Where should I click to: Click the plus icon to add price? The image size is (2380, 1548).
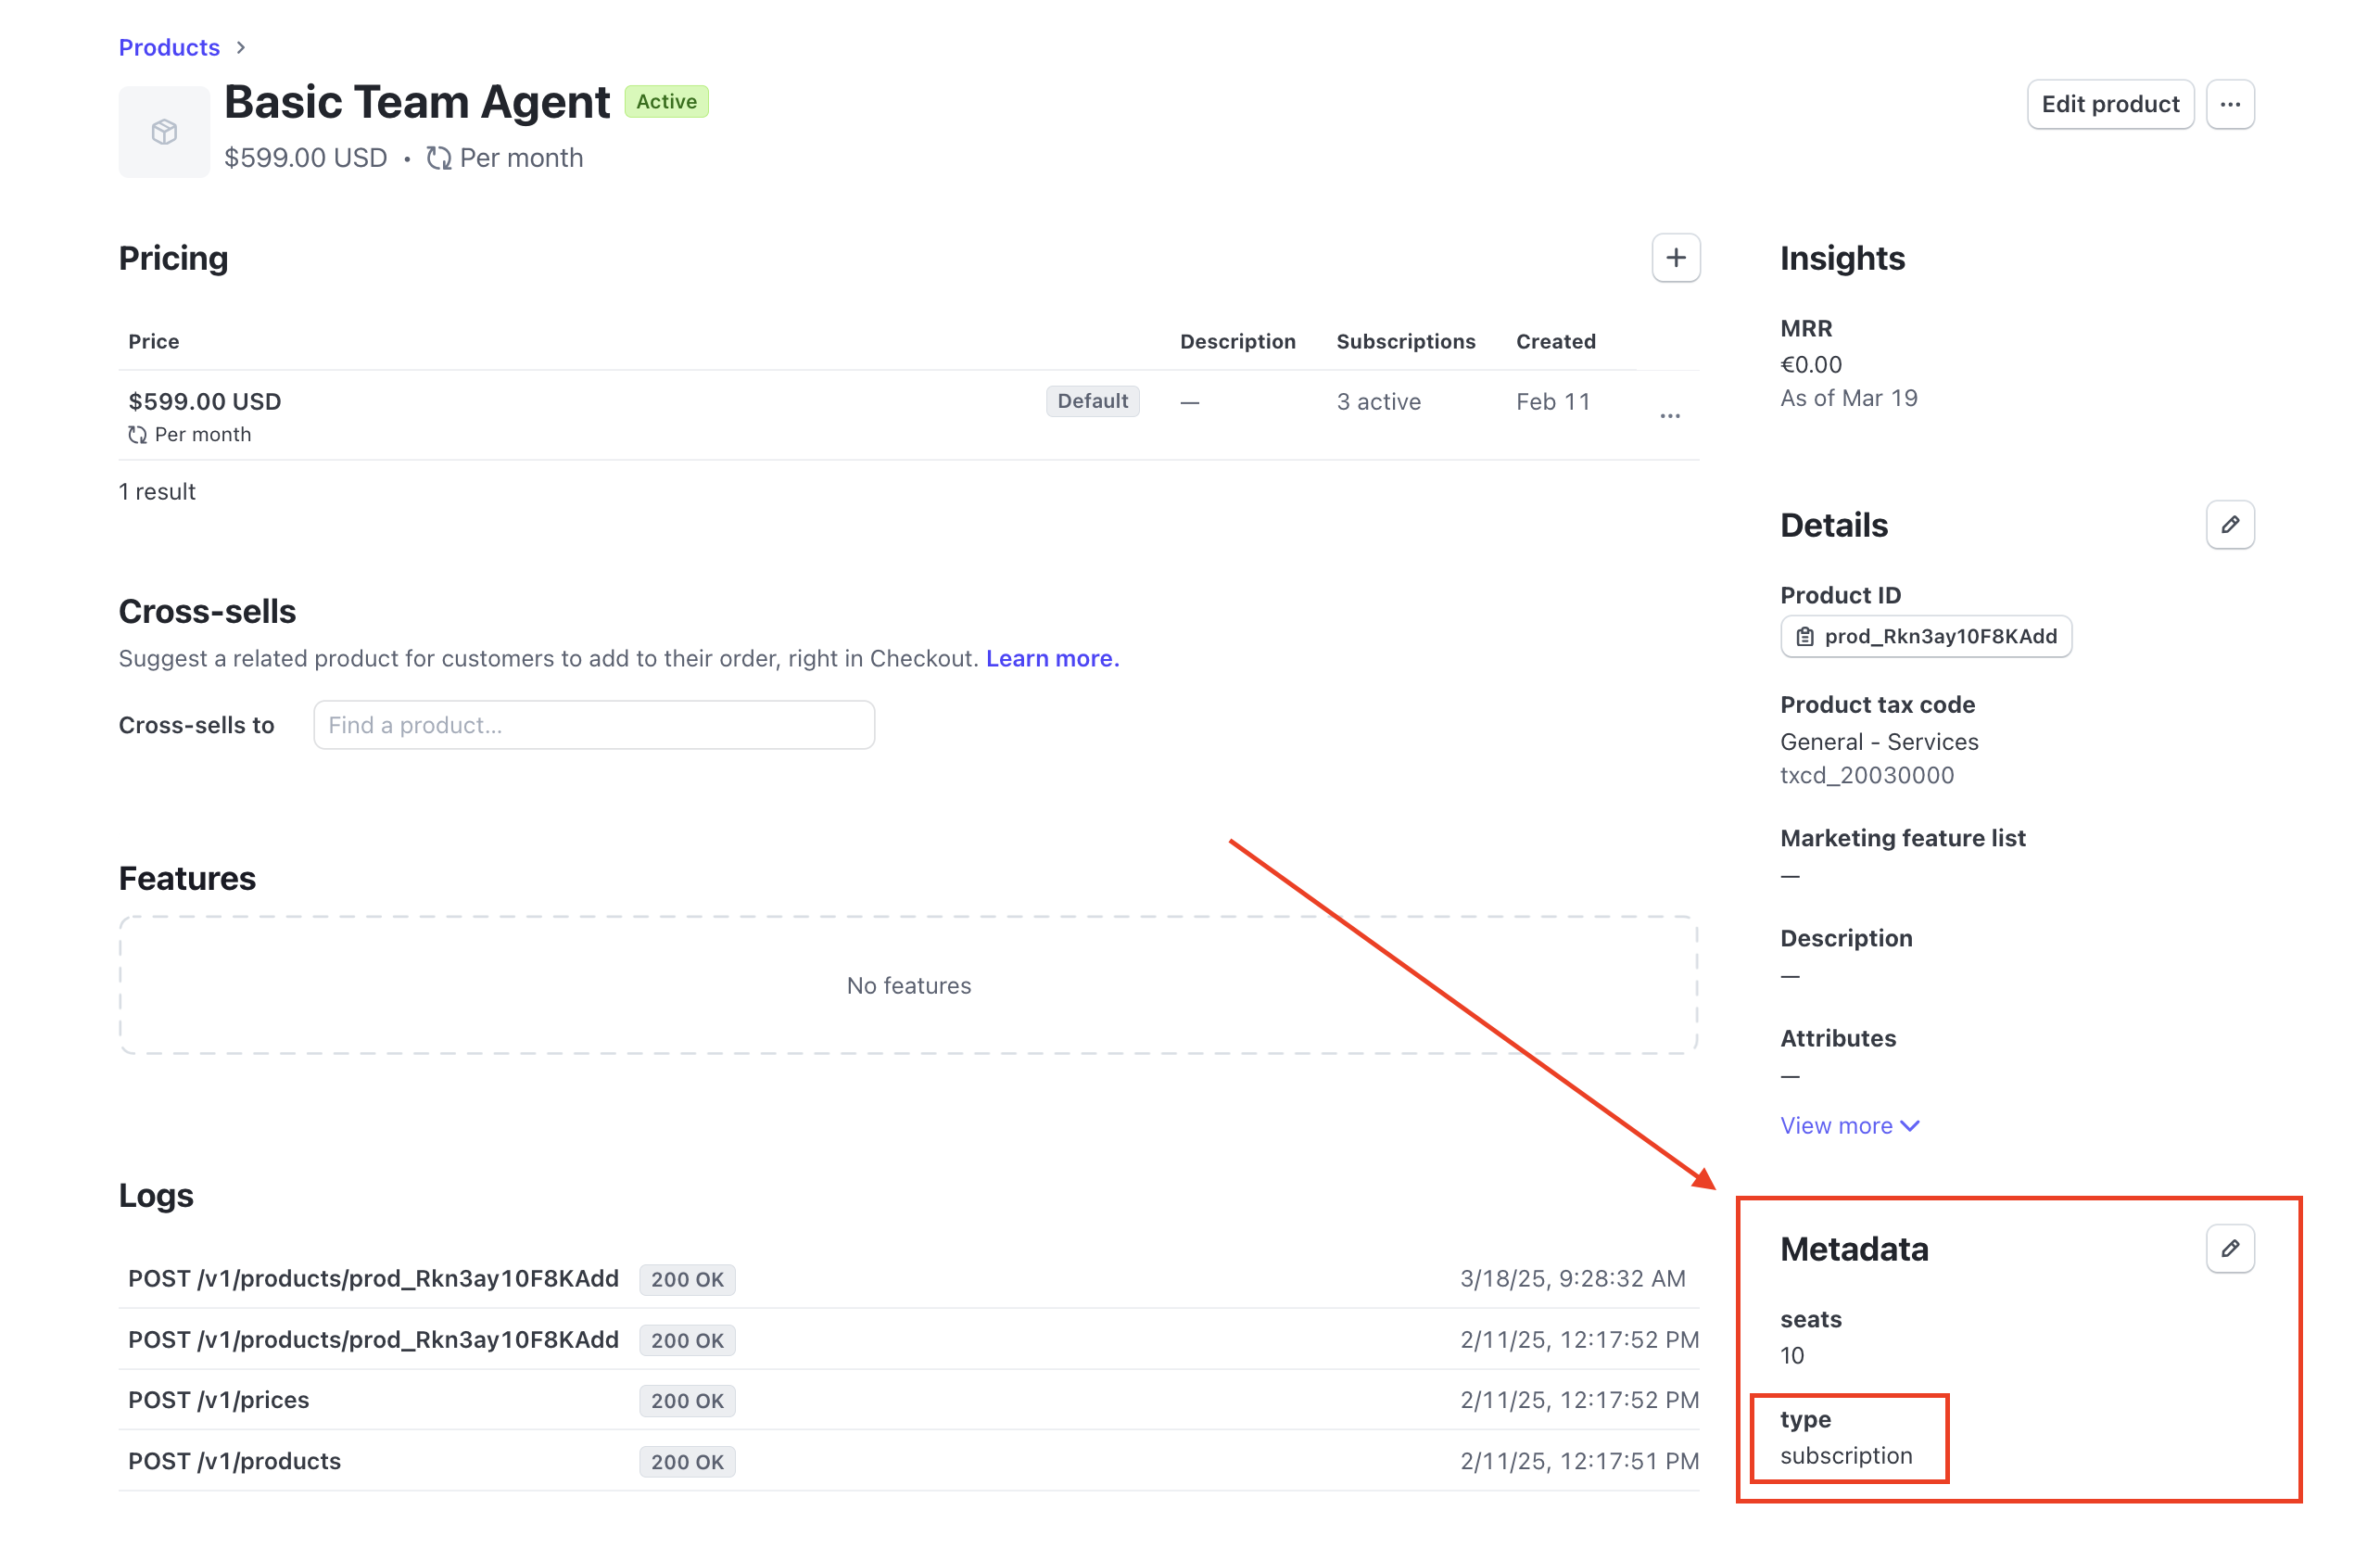click(x=1675, y=258)
